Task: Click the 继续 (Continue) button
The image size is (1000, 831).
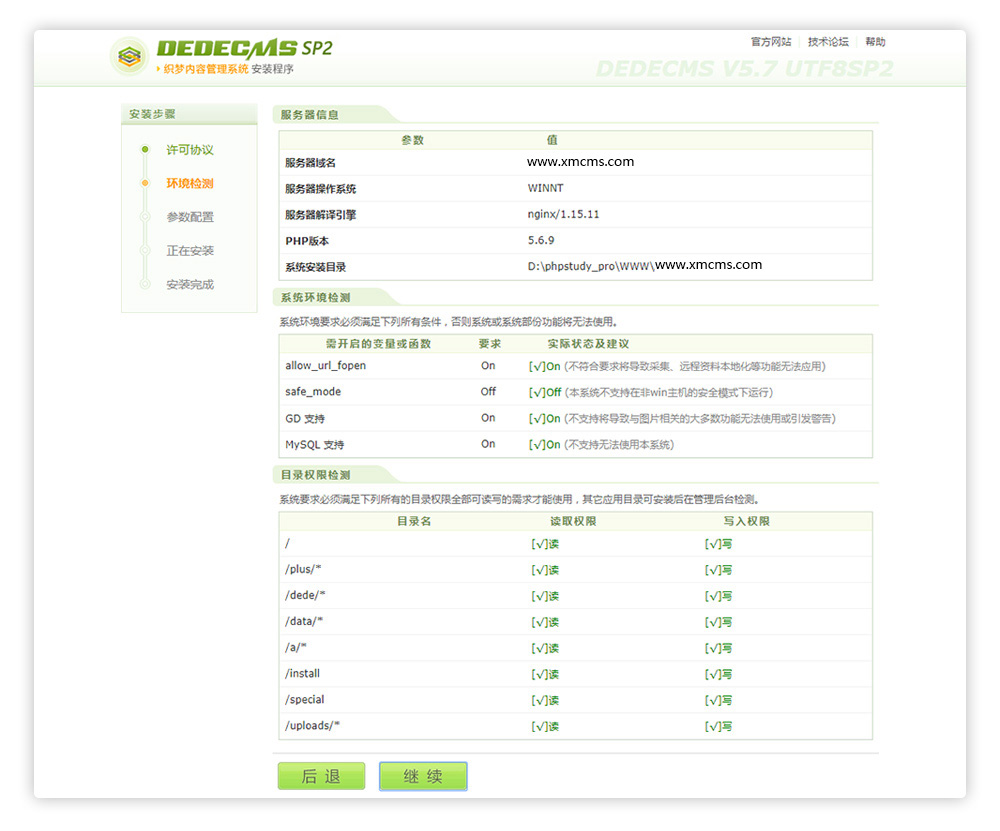Action: pyautogui.click(x=422, y=776)
